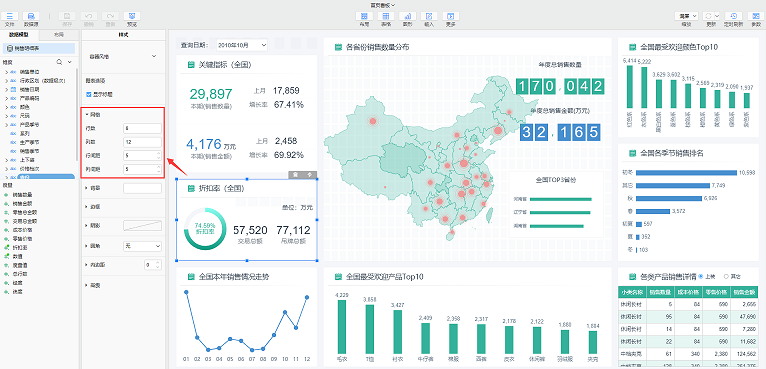This screenshot has height=369, width=766.
Task: Click the 输入 (input) component icon
Action: point(429,16)
